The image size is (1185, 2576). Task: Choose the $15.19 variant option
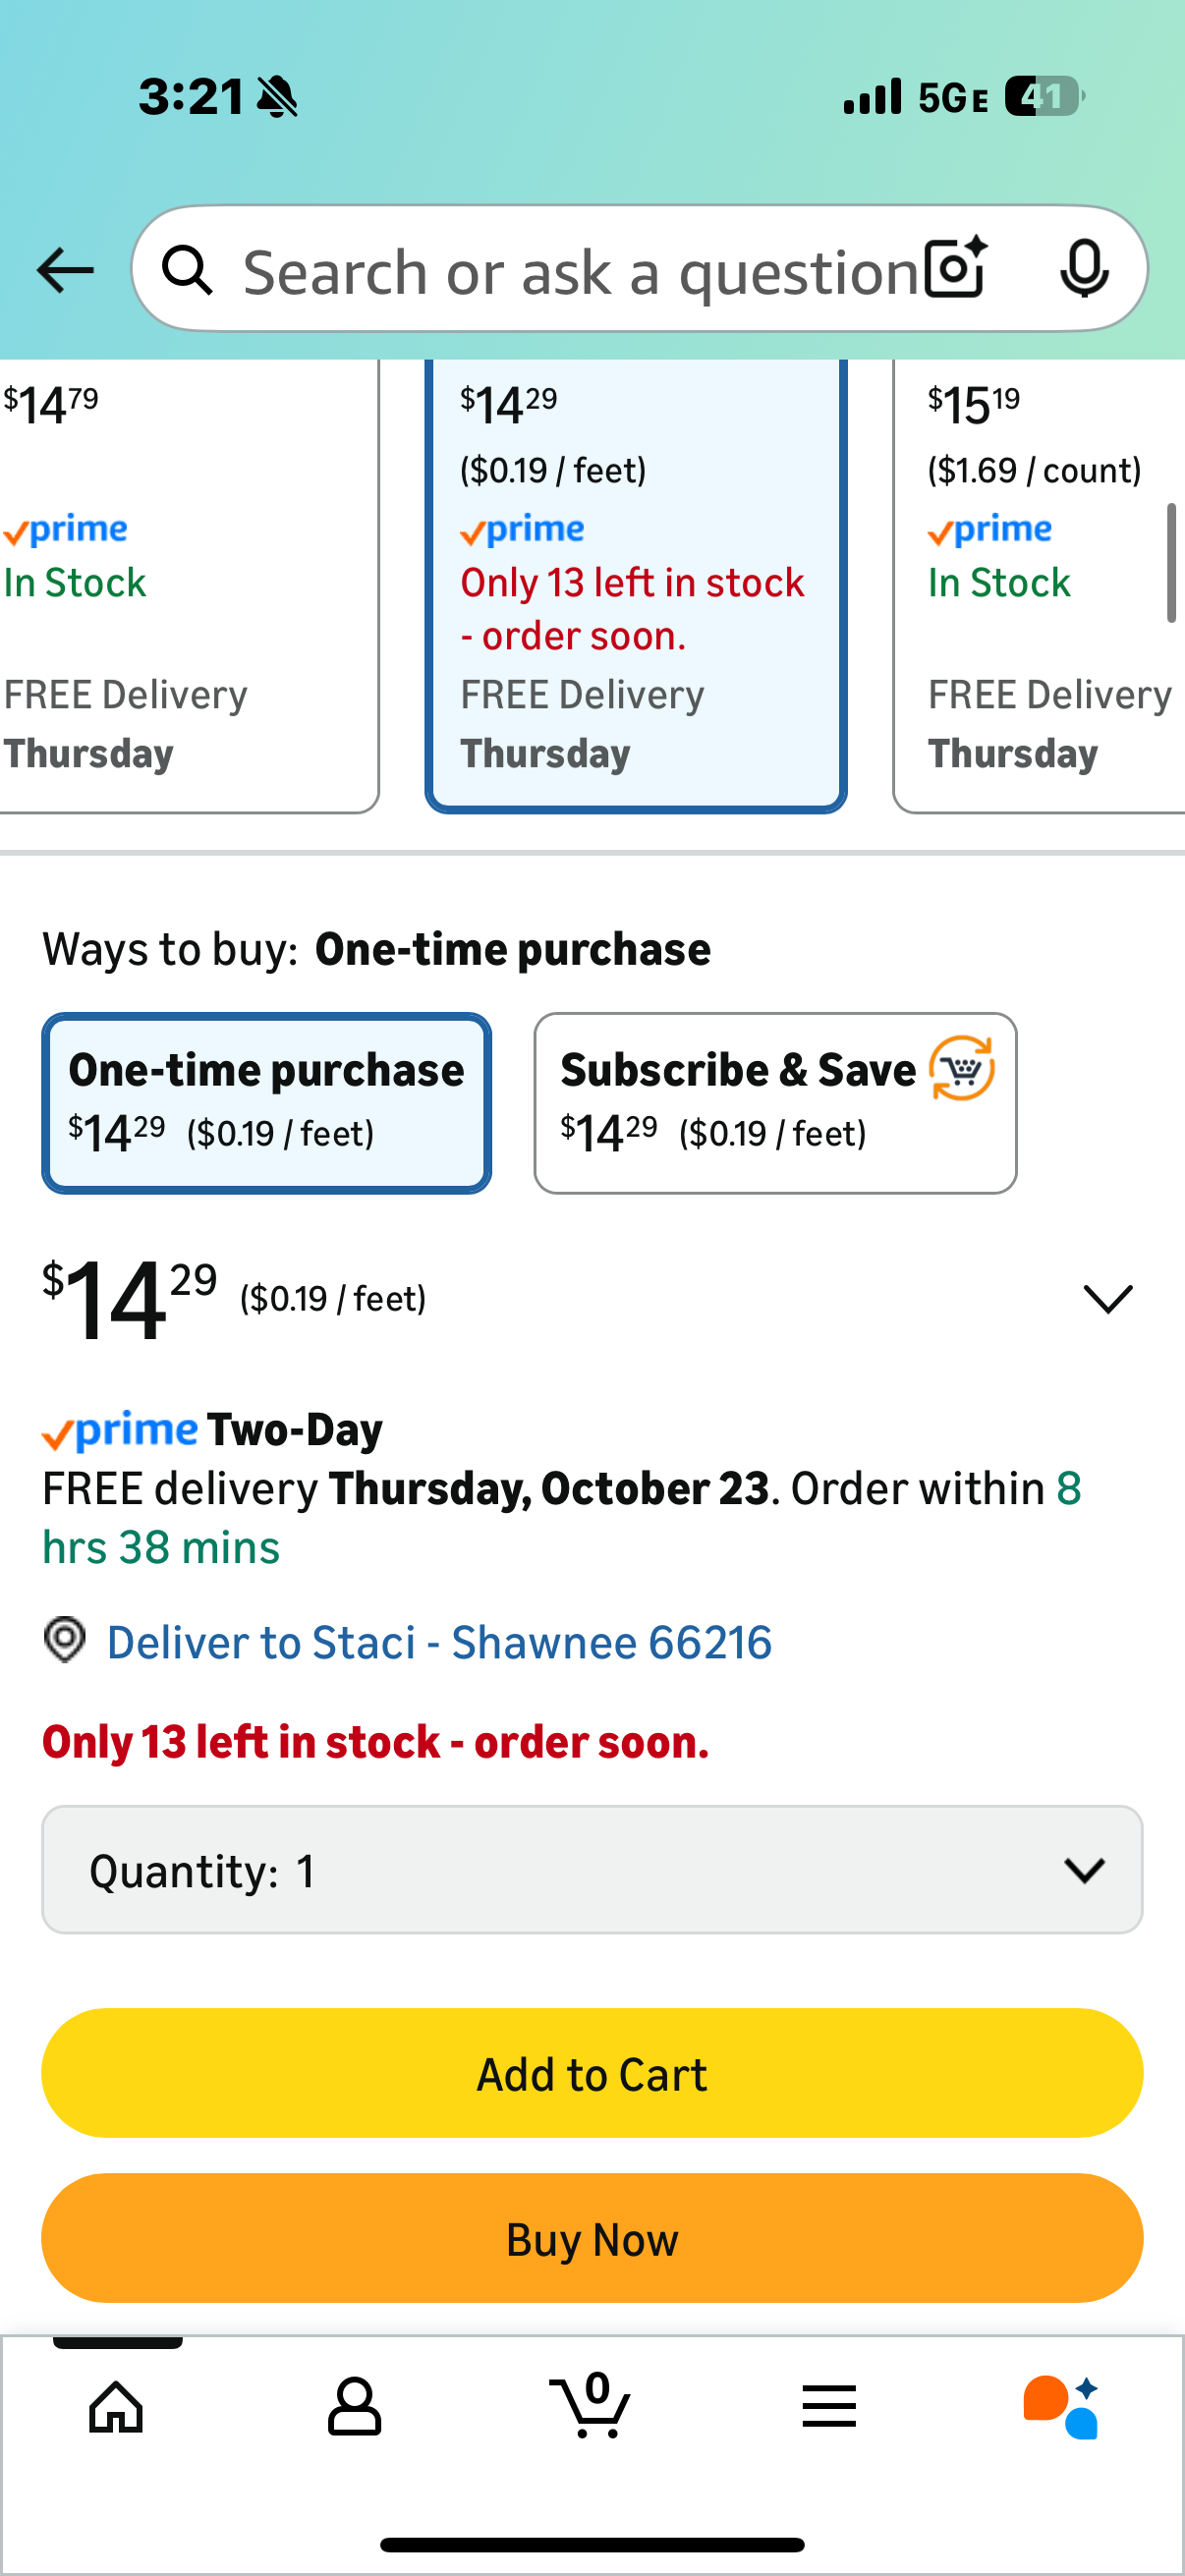pos(1040,585)
